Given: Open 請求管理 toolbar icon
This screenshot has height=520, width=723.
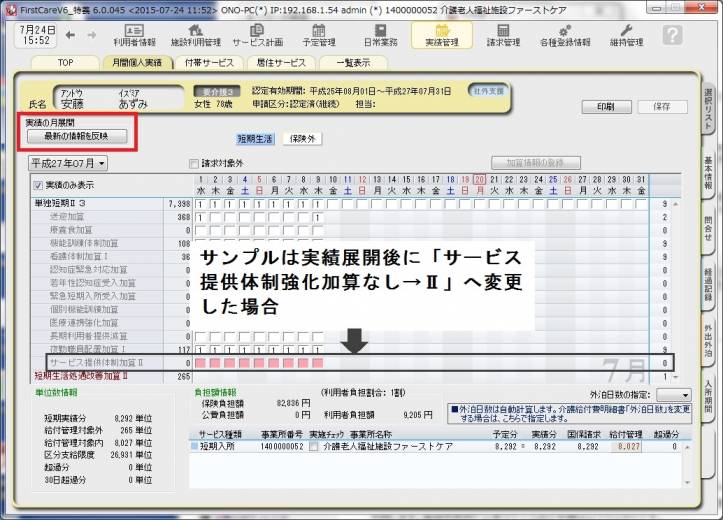Looking at the screenshot, I should pos(503,36).
